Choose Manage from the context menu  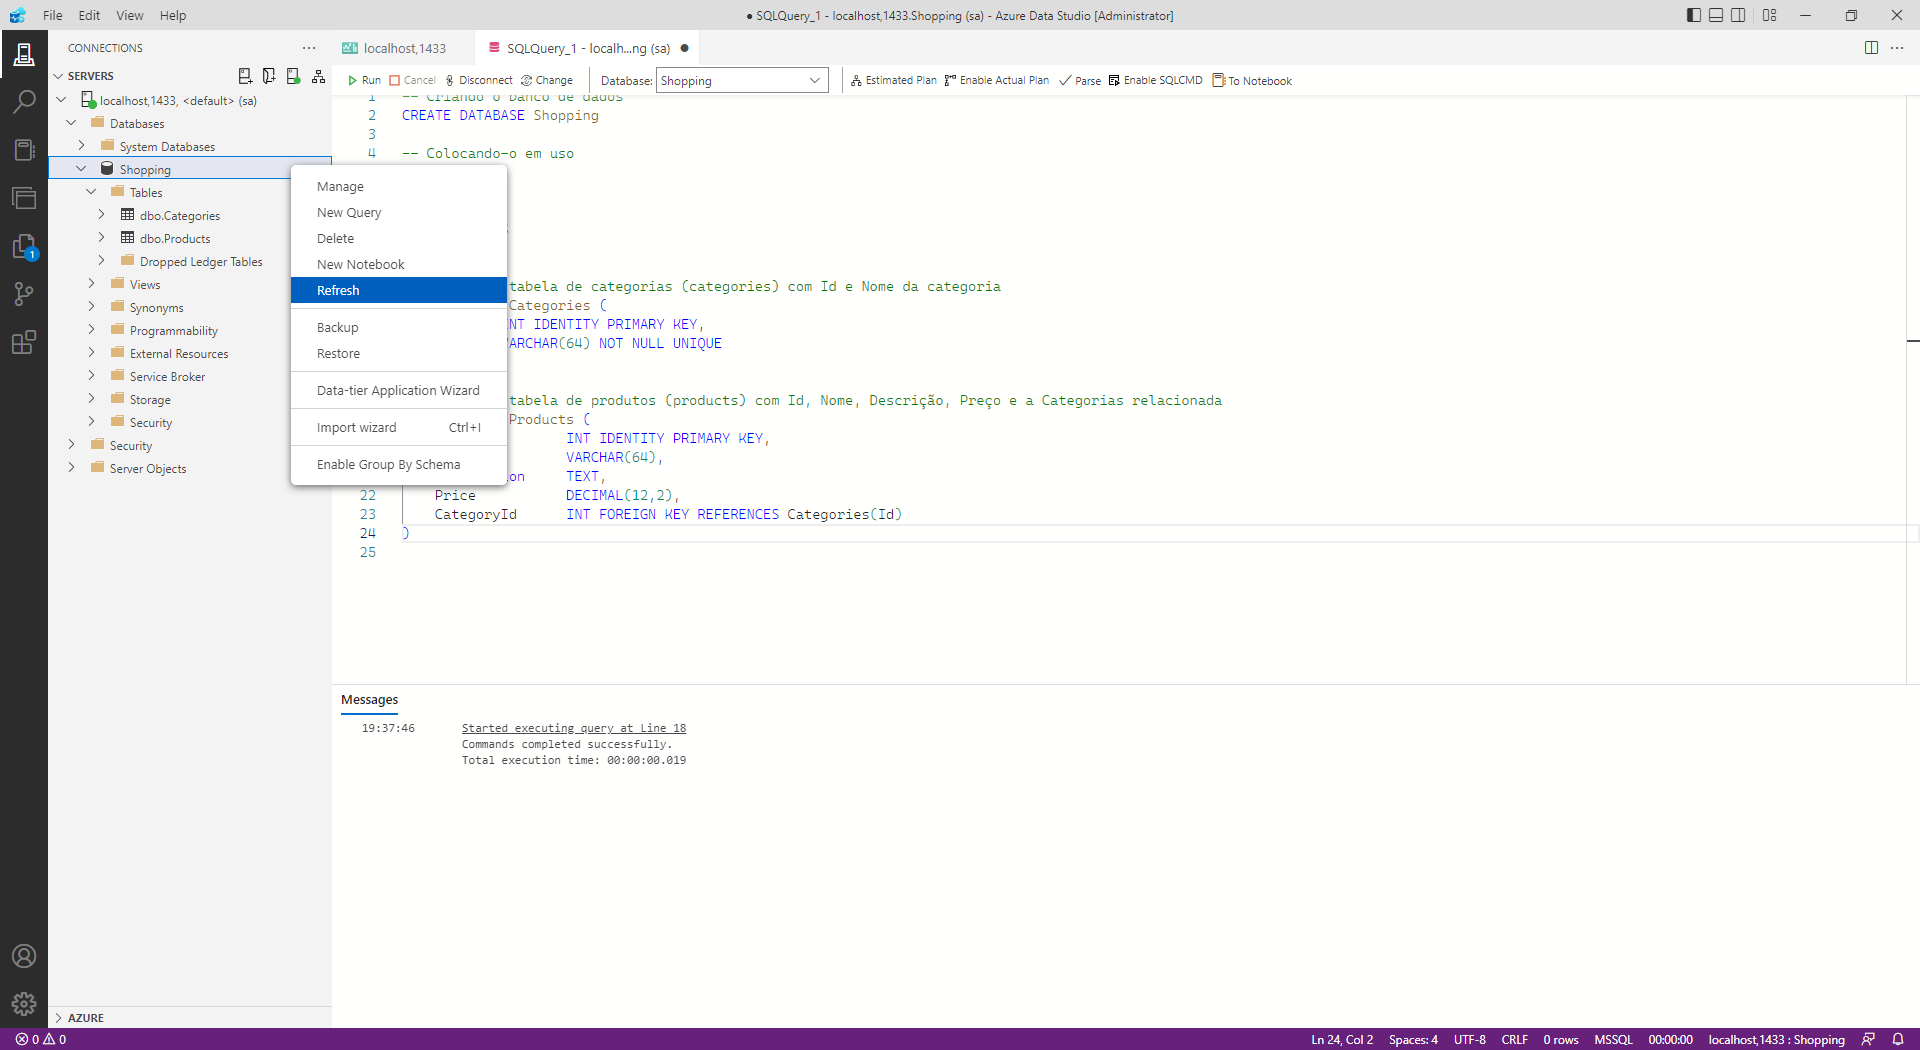tap(399, 187)
